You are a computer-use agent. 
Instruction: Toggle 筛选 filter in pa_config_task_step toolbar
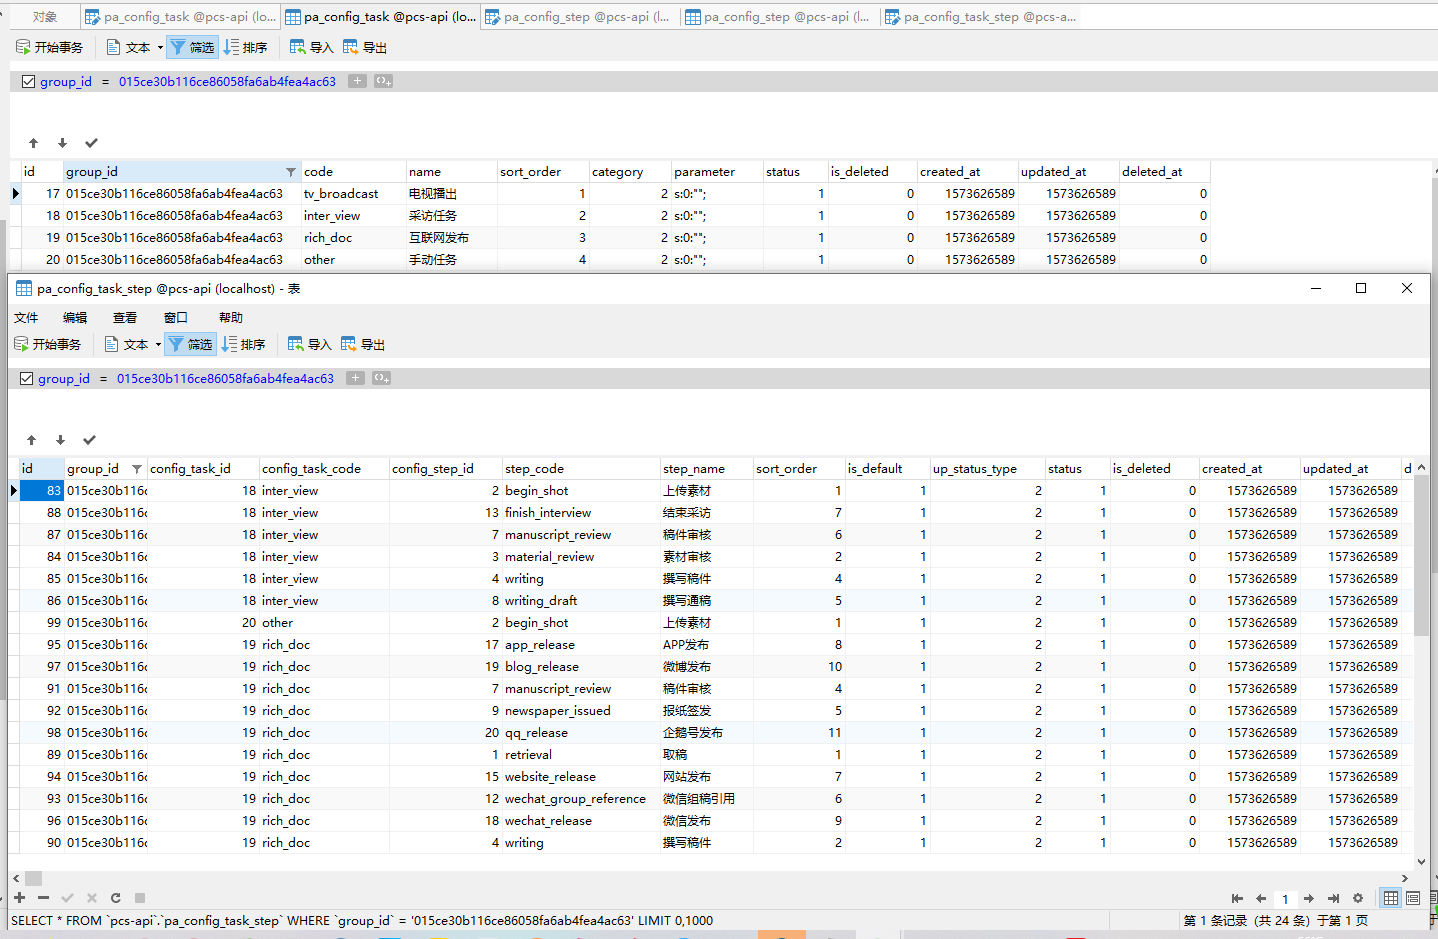pos(190,344)
